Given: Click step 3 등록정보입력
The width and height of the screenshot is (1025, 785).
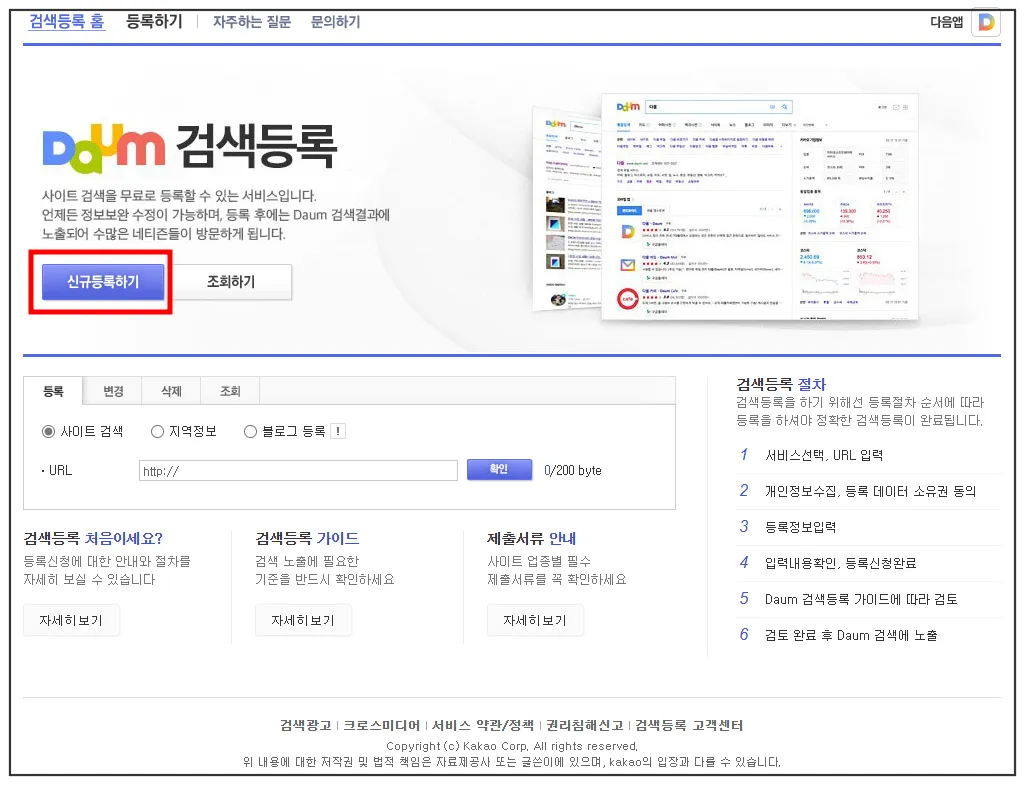Looking at the screenshot, I should (x=800, y=527).
